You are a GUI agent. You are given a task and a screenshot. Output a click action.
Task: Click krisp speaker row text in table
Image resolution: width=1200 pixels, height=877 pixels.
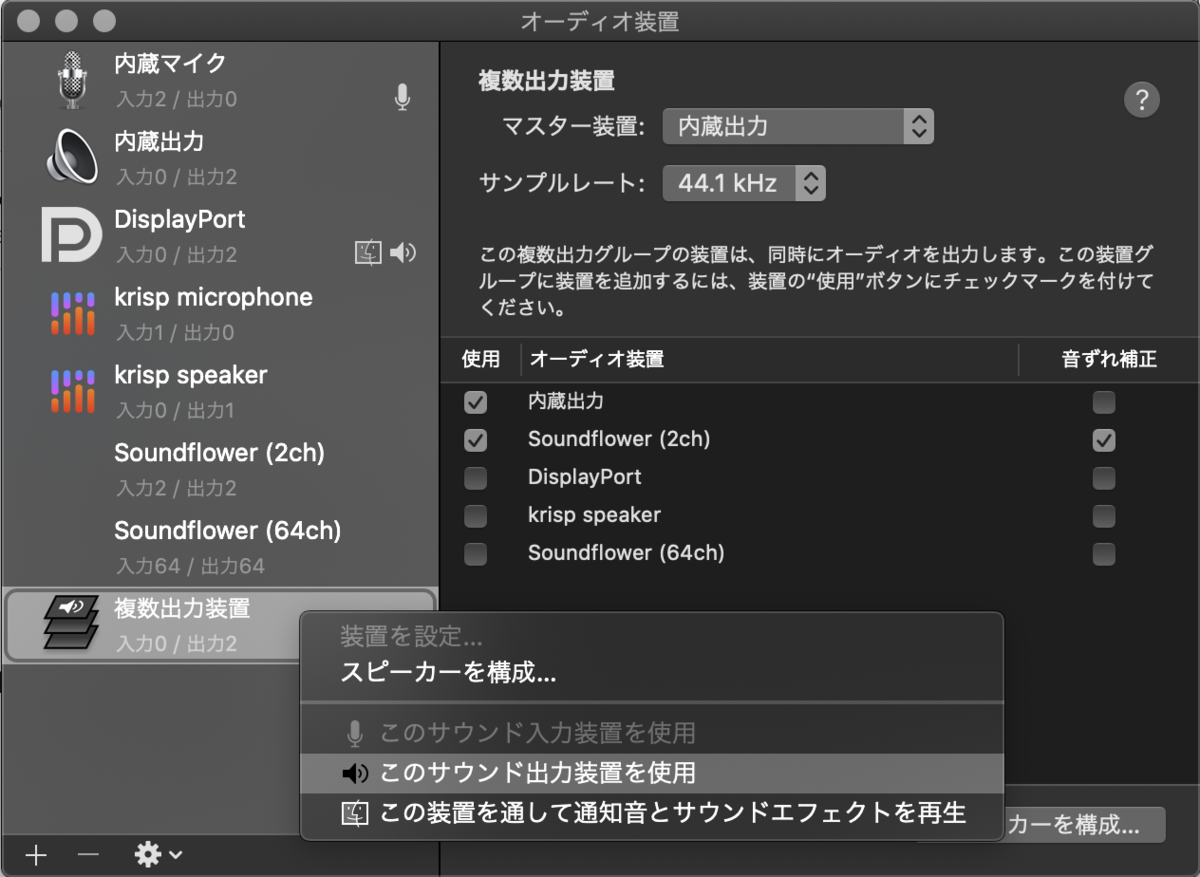click(x=594, y=515)
